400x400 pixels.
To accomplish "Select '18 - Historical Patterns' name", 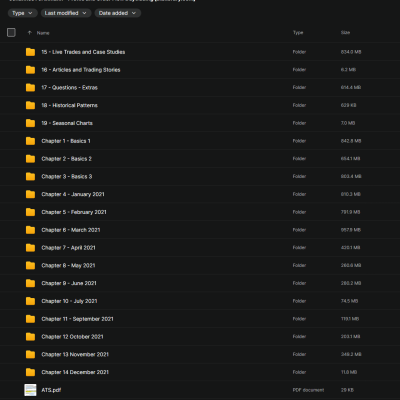I will 69,105.
